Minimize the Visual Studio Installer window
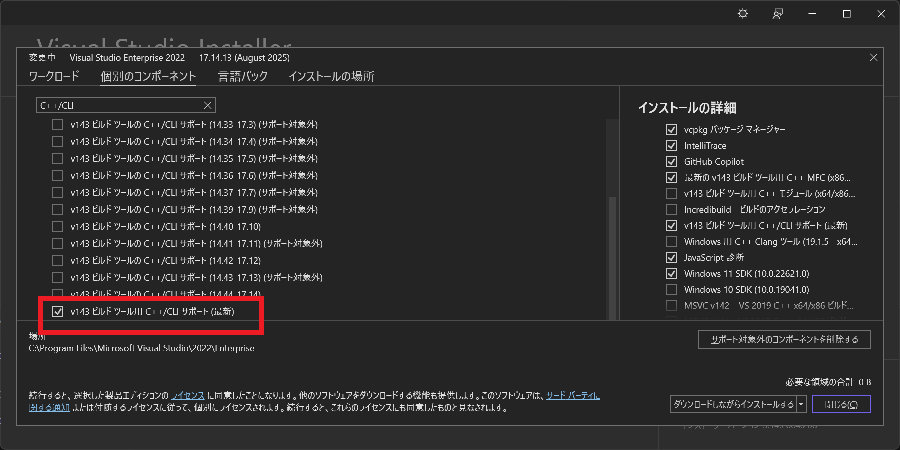Screen dimensions: 900x450 coord(812,14)
